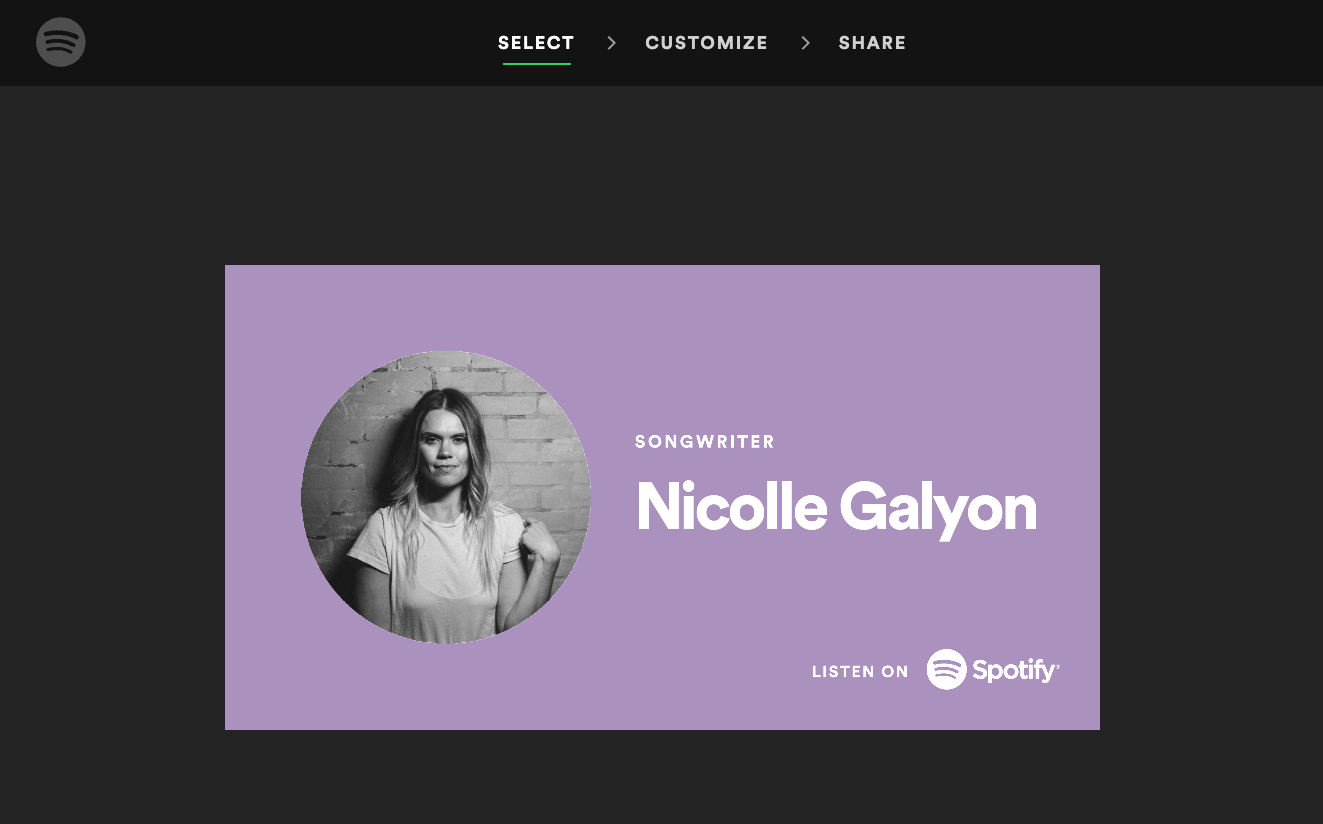Click the Spotify logo in the header
This screenshot has height=824, width=1323.
pyautogui.click(x=61, y=43)
